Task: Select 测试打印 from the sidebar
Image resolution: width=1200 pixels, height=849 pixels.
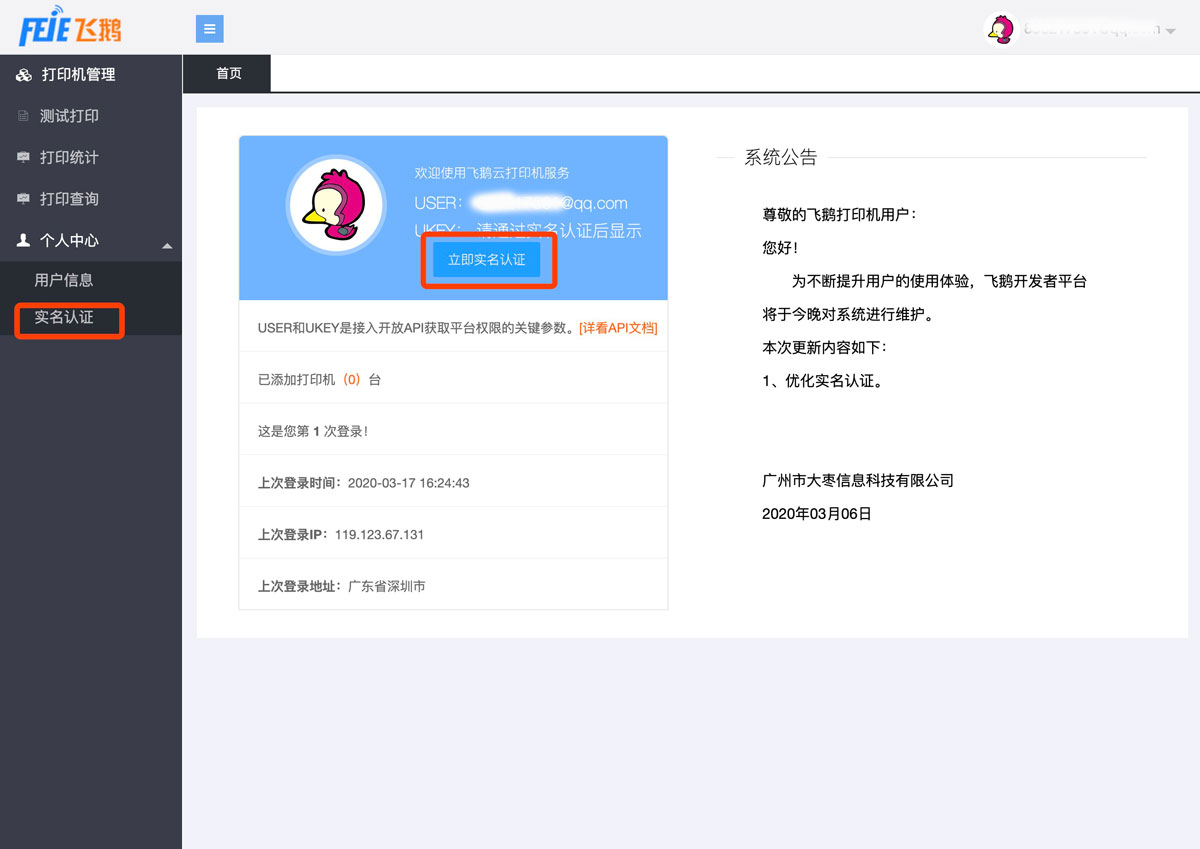Action: [69, 116]
